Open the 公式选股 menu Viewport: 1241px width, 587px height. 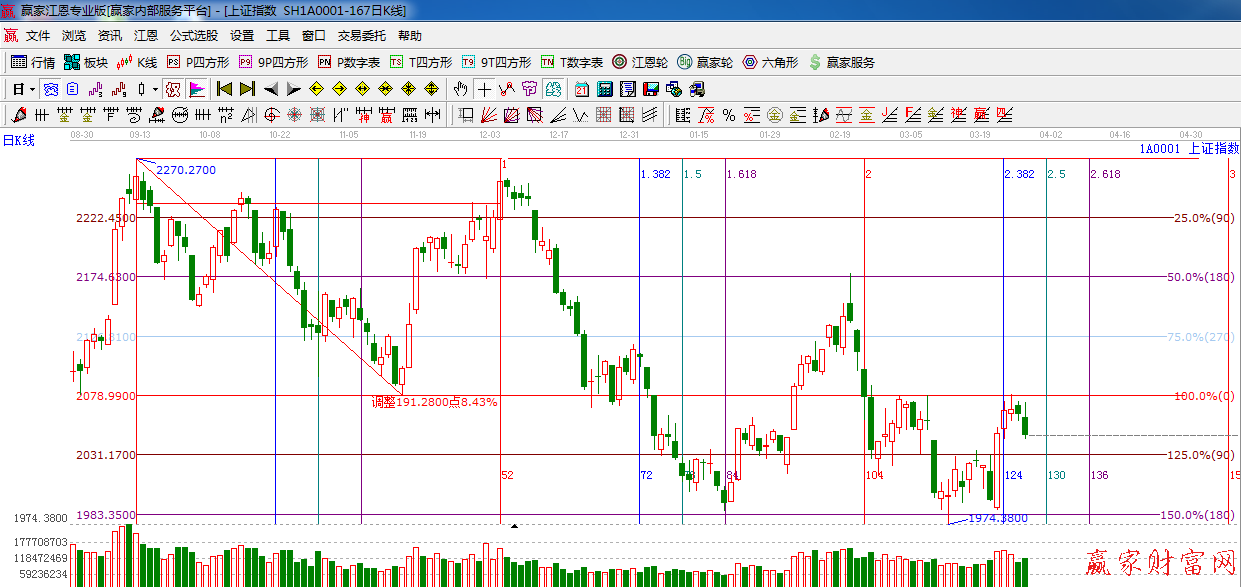click(193, 35)
